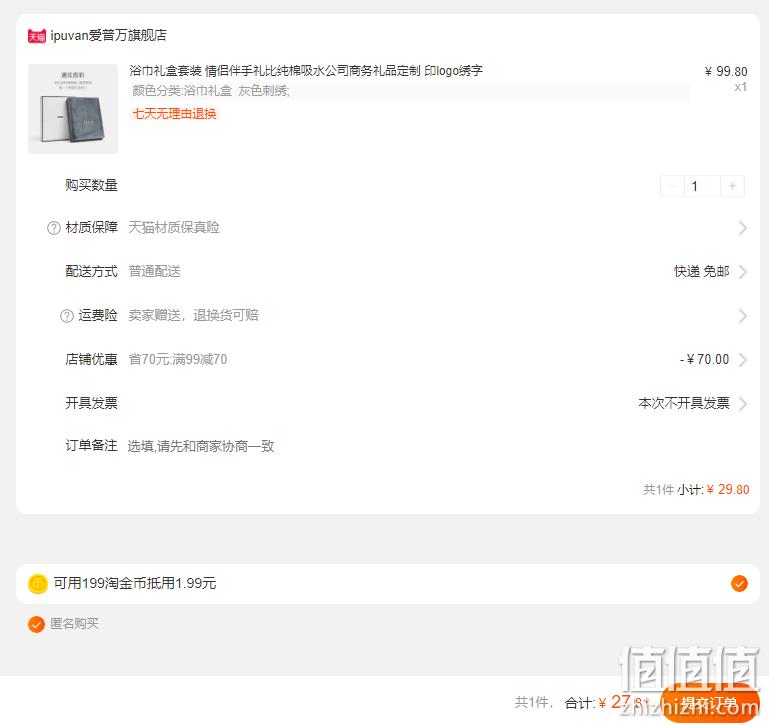Open the bath towel gift box product title

pyautogui.click(x=306, y=71)
